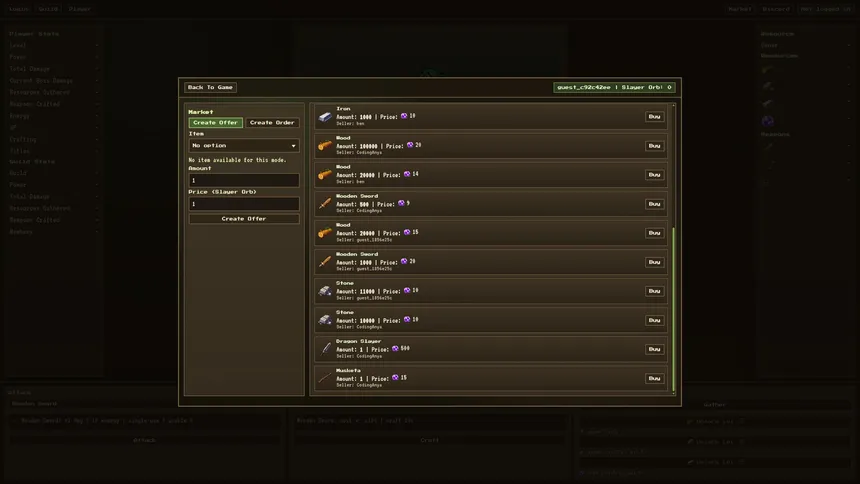
Task: Buy the Iron offer from ben
Action: click(654, 116)
